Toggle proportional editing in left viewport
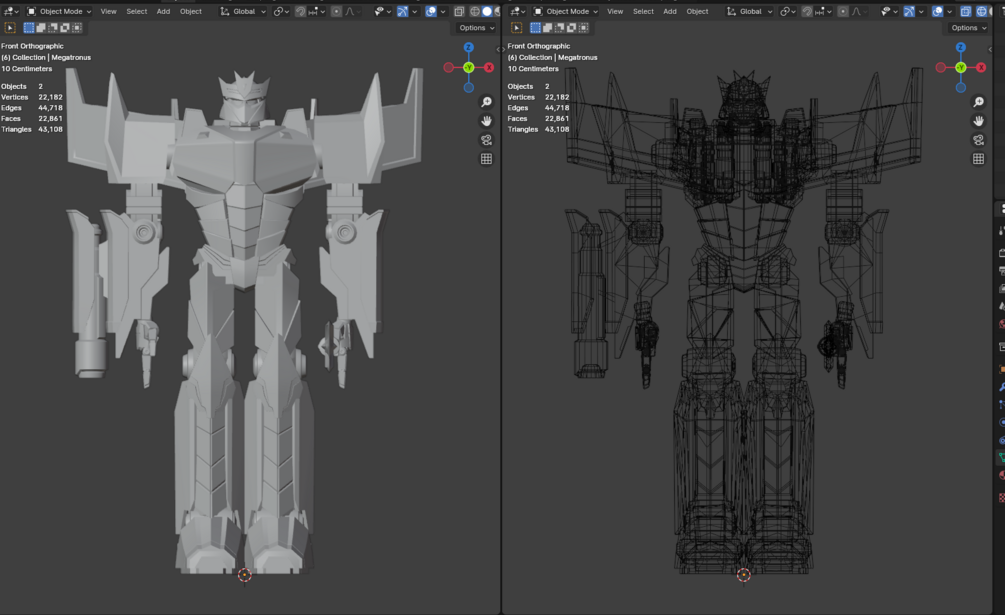 (x=336, y=12)
